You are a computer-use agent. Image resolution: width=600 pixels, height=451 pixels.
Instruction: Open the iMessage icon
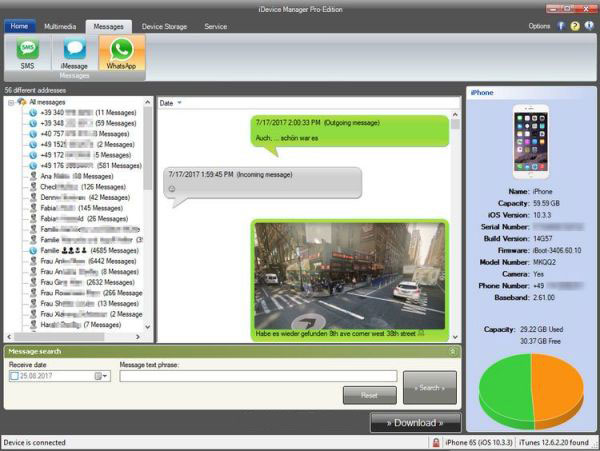74,53
